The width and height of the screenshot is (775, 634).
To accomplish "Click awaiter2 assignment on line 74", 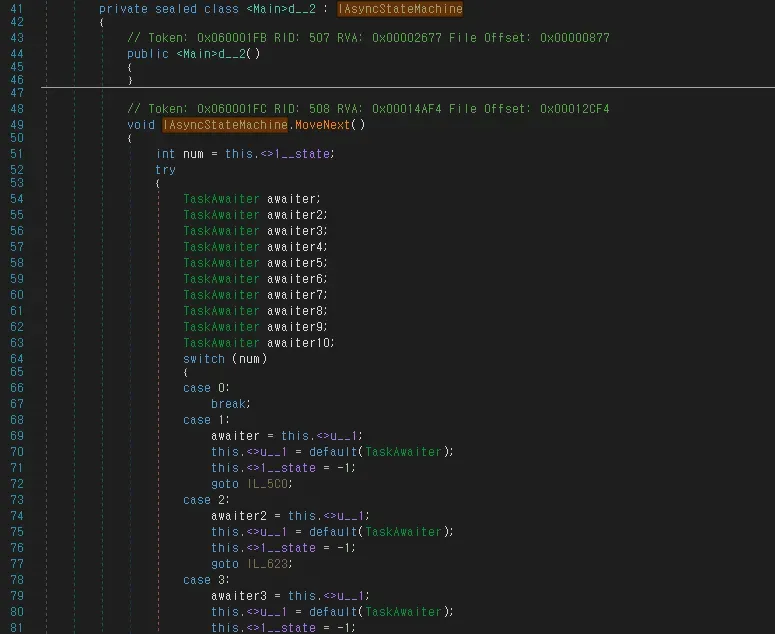I will 244,516.
